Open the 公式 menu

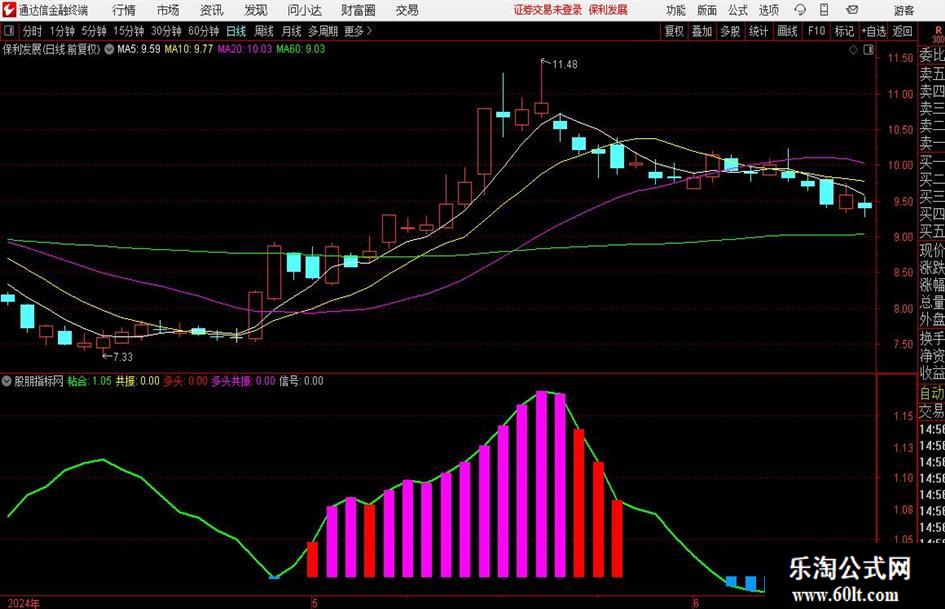738,10
